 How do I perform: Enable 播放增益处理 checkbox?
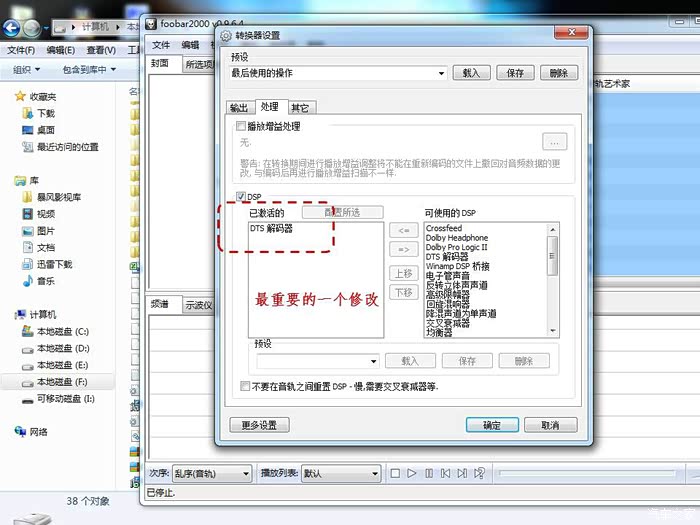coord(241,126)
